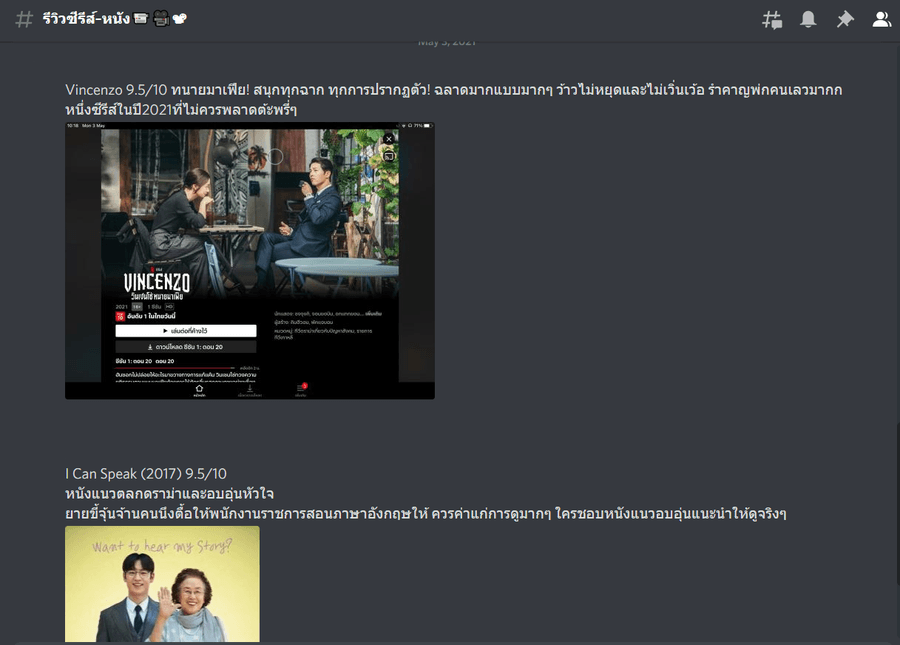Image resolution: width=900 pixels, height=645 pixels.
Task: Click the หนังแนวตลกดราม่าและอบอุ่นหัวใจ message line
Action: click(x=169, y=494)
